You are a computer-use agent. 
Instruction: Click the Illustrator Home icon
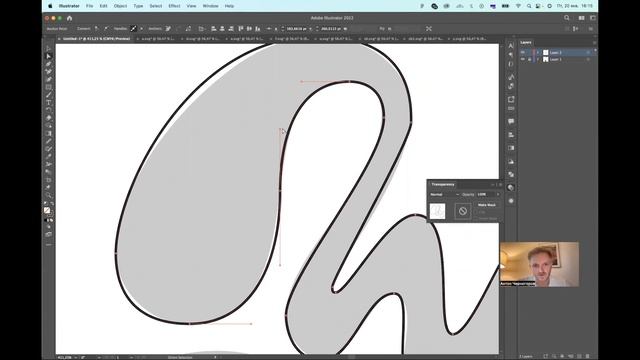click(x=69, y=18)
